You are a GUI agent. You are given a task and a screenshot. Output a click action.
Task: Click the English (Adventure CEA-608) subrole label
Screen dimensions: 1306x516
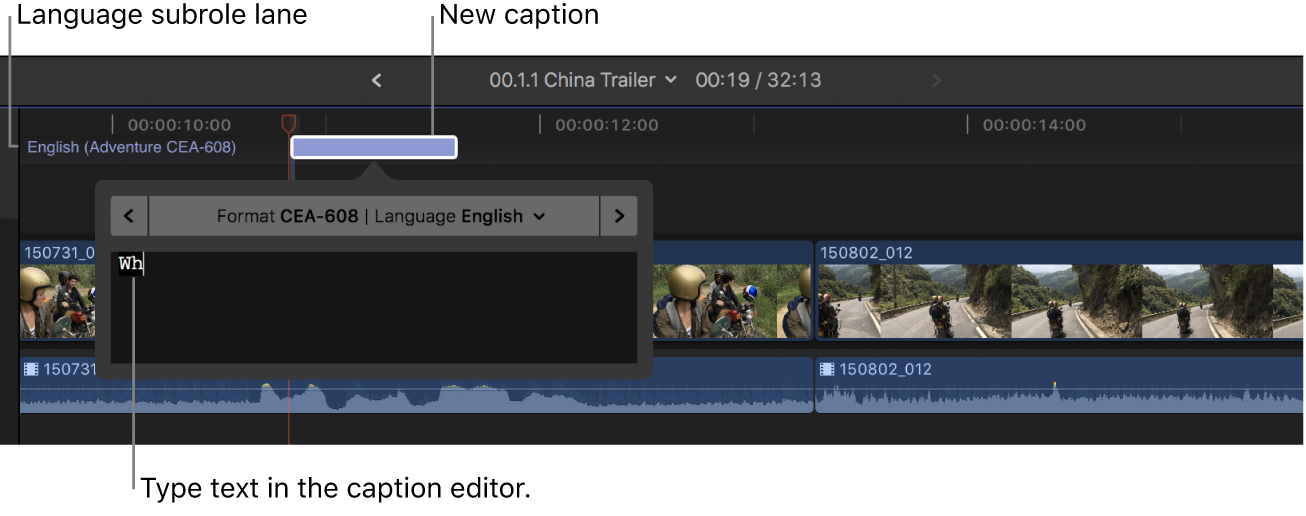131,148
